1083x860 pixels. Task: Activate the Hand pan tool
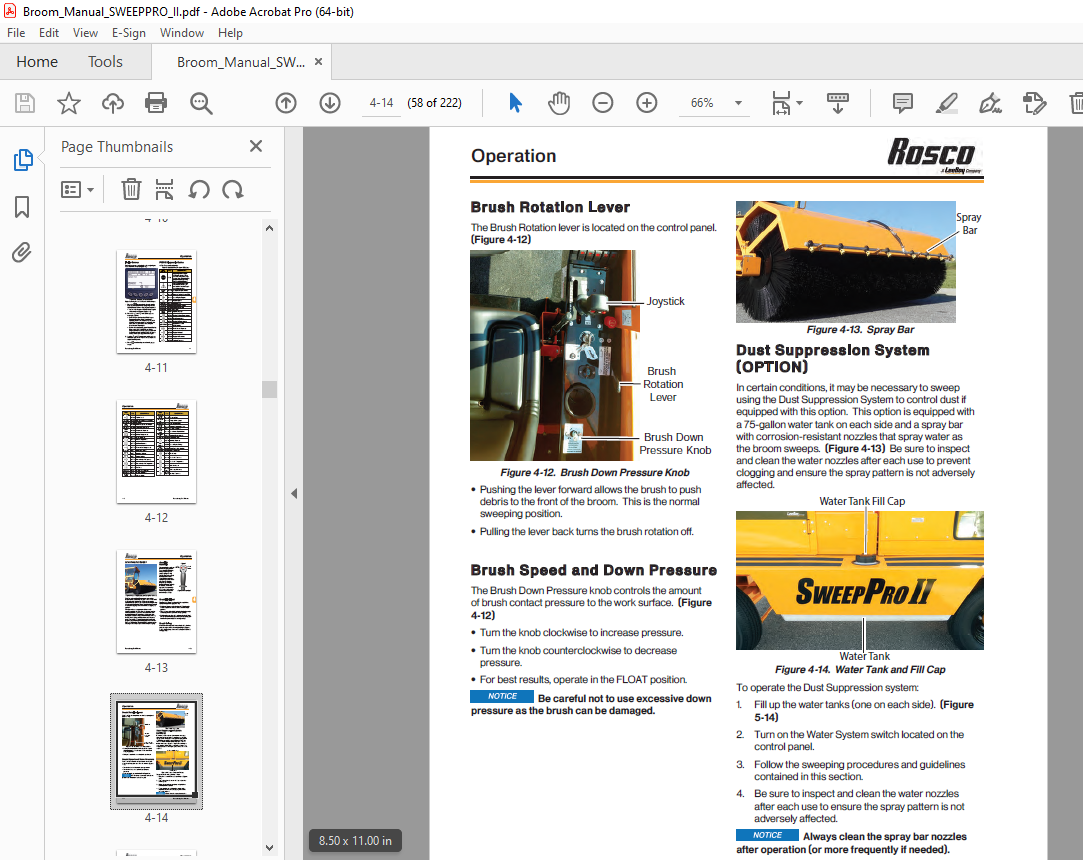coord(559,103)
